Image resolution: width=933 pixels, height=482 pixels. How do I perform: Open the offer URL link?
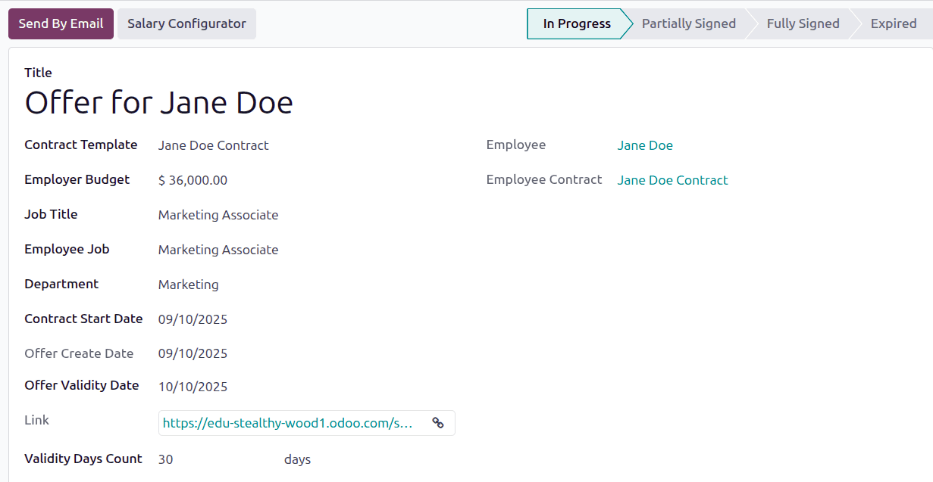coord(287,423)
